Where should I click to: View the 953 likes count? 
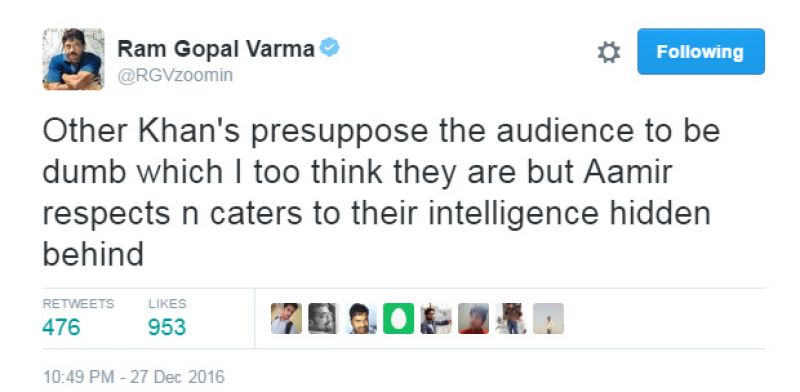(167, 327)
